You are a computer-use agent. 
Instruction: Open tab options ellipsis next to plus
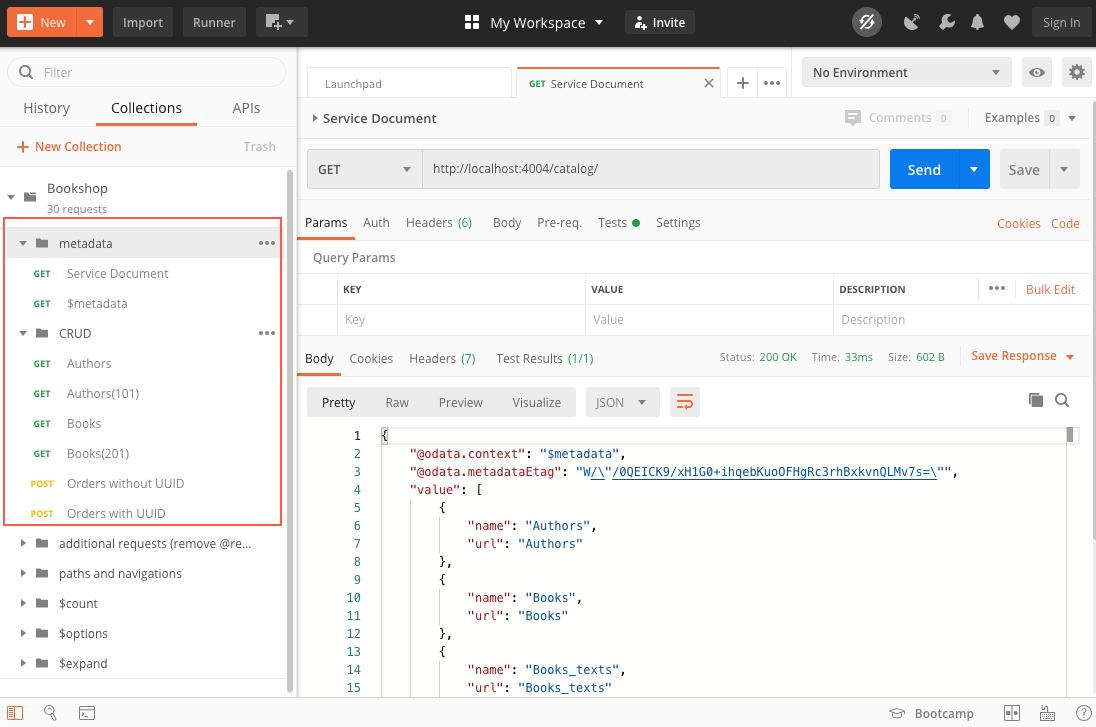(x=772, y=83)
